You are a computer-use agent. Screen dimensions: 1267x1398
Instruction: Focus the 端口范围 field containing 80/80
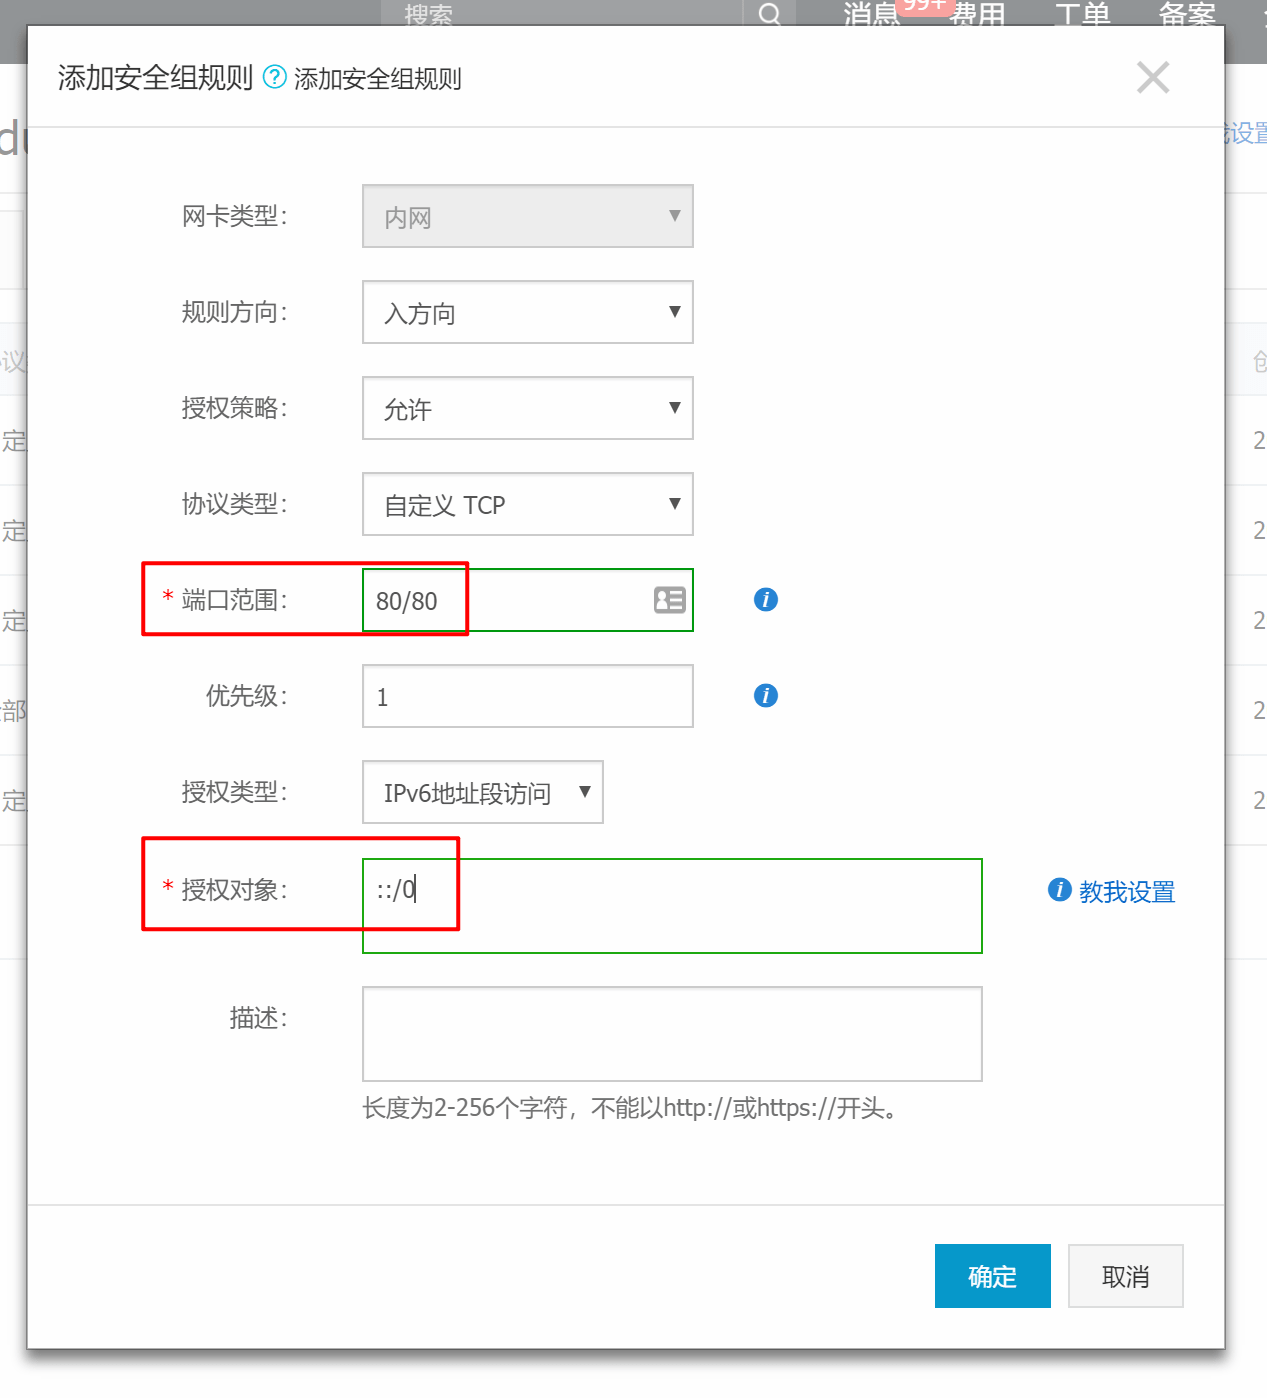coord(528,600)
